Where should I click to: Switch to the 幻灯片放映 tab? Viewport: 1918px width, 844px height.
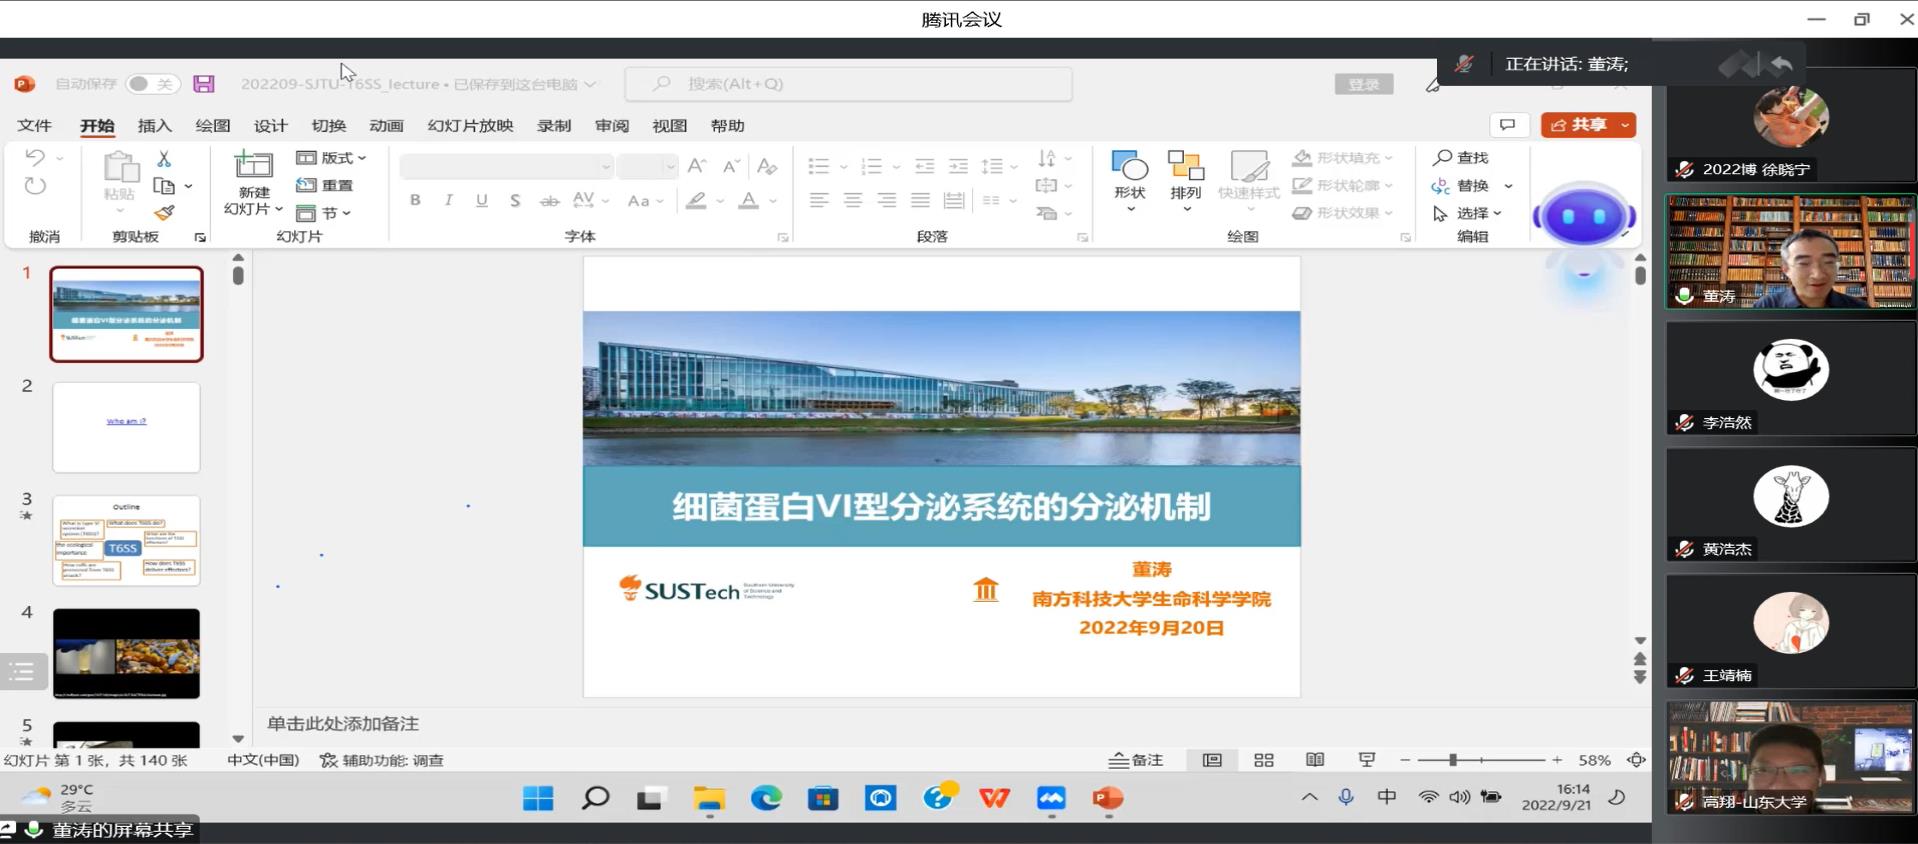click(x=470, y=126)
